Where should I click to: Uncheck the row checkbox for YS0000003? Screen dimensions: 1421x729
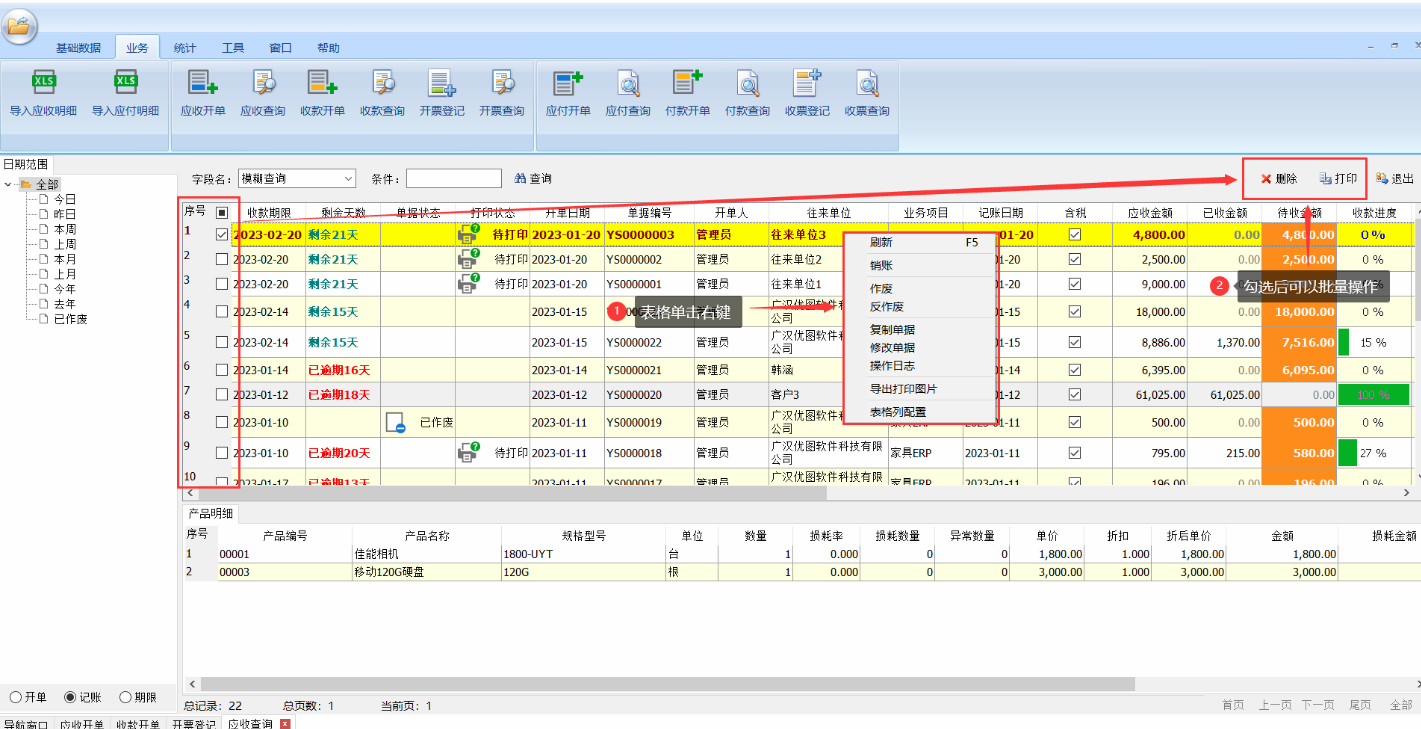pyautogui.click(x=222, y=234)
